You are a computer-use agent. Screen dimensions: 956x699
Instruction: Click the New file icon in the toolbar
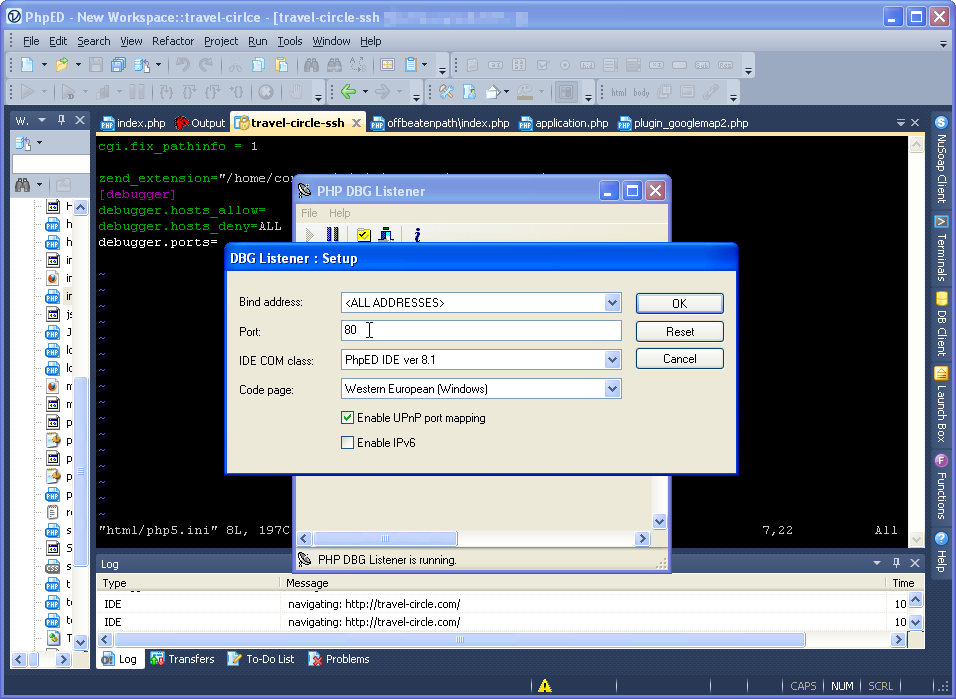(27, 65)
